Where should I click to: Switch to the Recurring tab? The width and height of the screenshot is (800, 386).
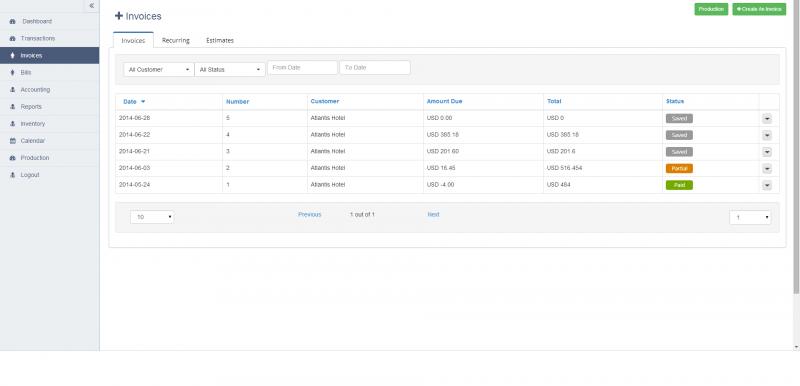tap(176, 40)
